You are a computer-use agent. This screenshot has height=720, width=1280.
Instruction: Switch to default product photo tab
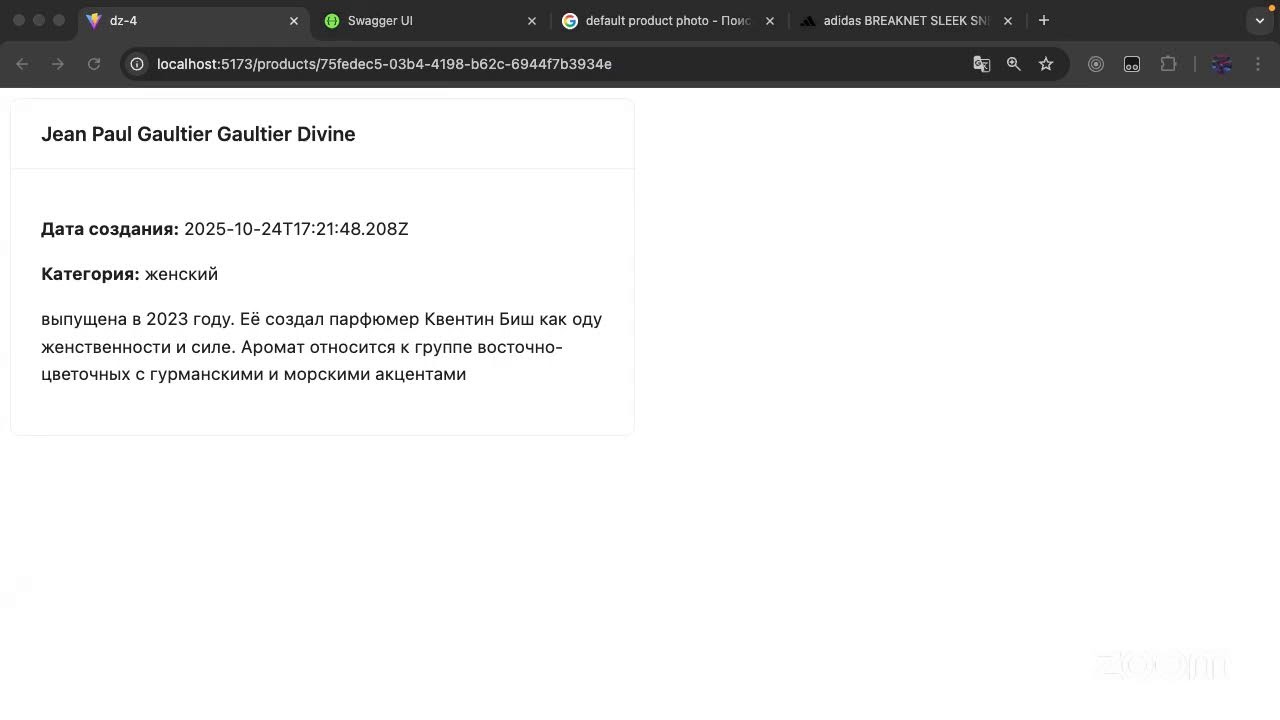[669, 21]
